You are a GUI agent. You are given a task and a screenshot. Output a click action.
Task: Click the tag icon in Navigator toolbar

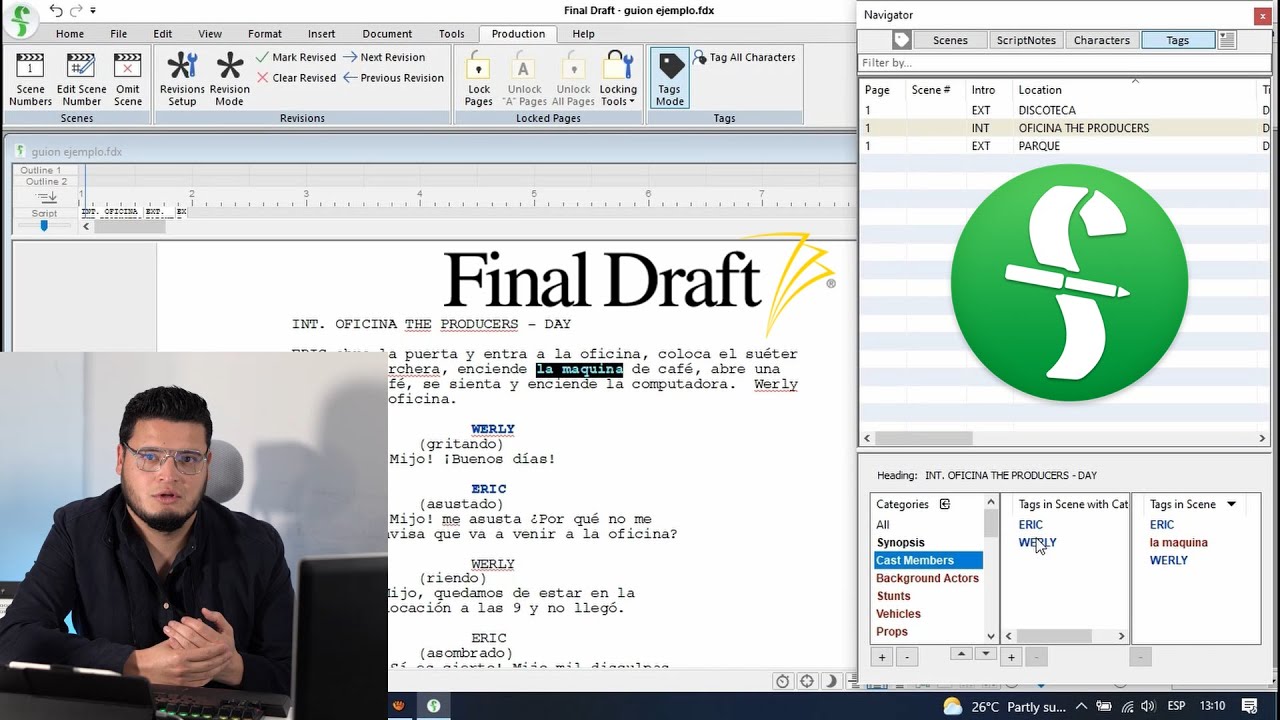click(902, 40)
